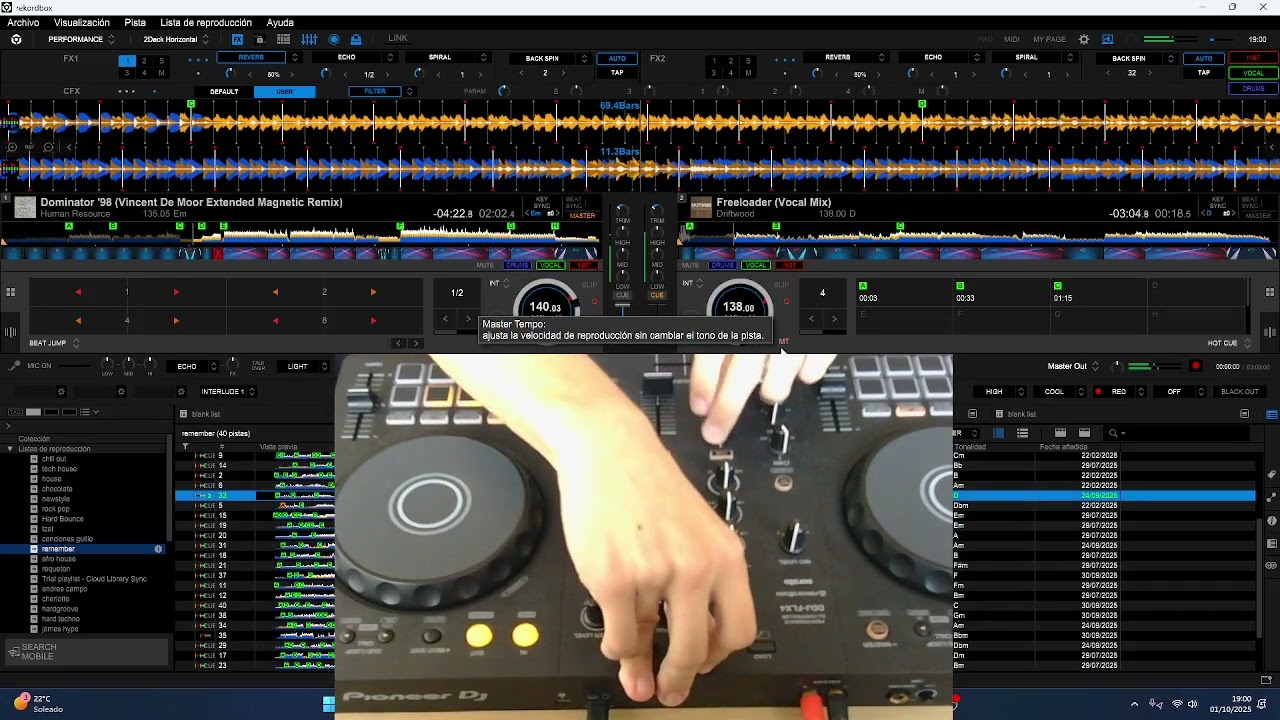Open 2Deck Horizontal layout dropdown
Viewport: 1280px width, 720px height.
click(x=176, y=39)
